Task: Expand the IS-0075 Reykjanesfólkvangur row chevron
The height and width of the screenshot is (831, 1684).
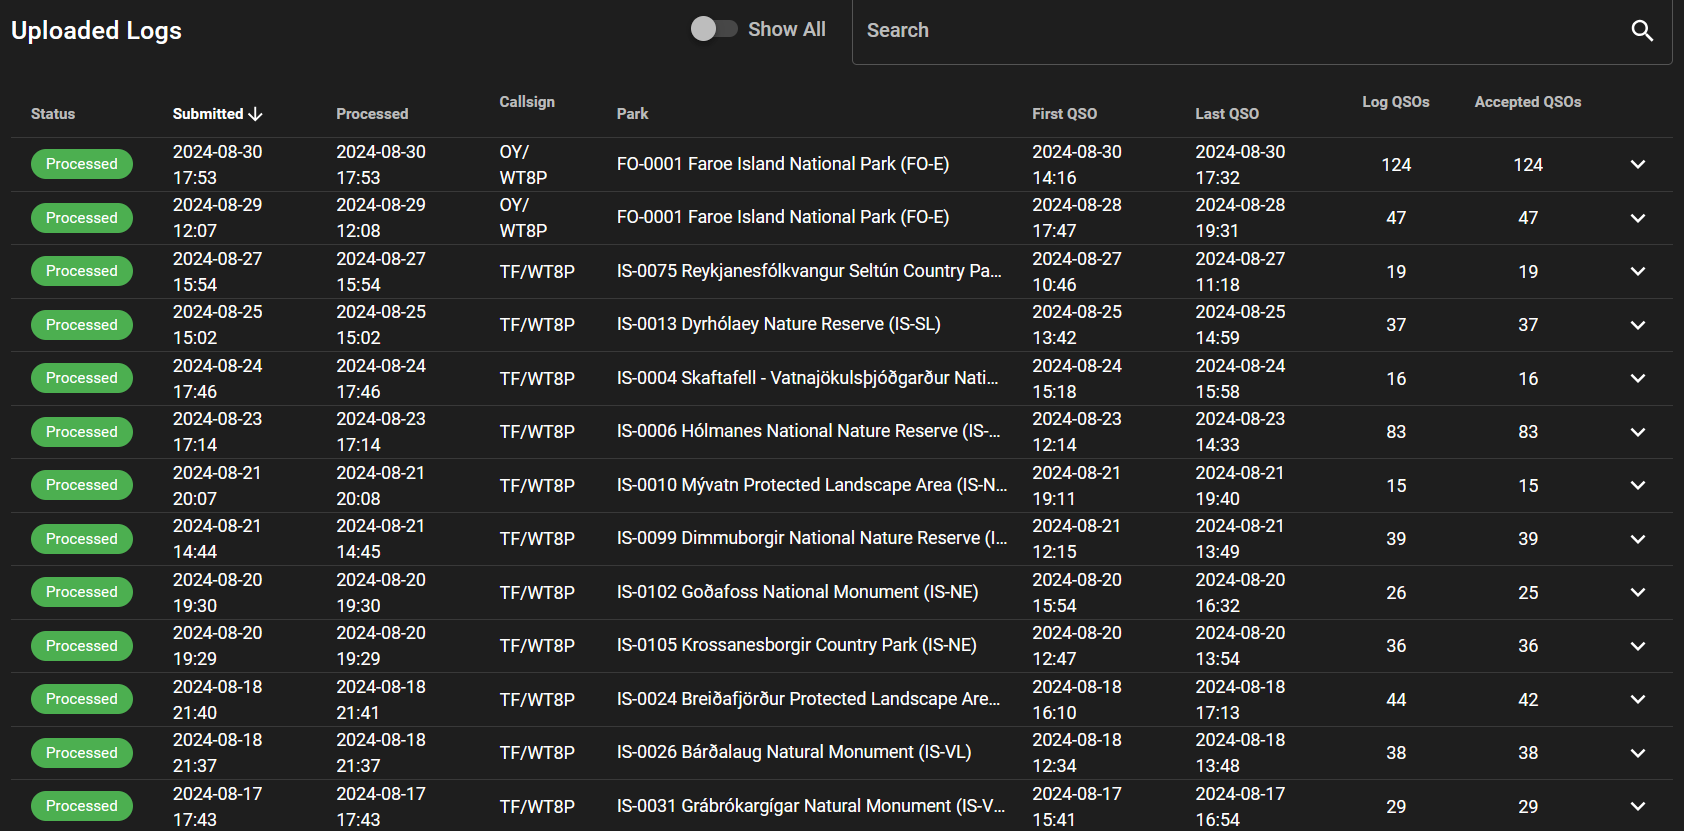Action: click(x=1637, y=272)
